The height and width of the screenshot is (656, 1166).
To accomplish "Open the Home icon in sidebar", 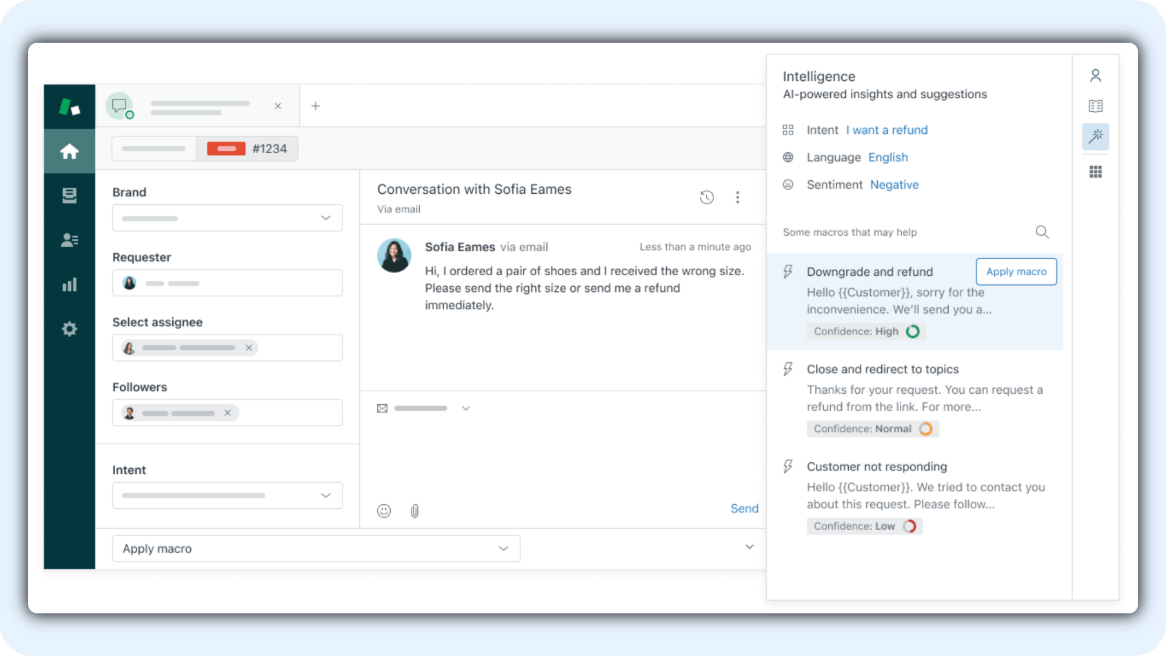I will point(69,151).
